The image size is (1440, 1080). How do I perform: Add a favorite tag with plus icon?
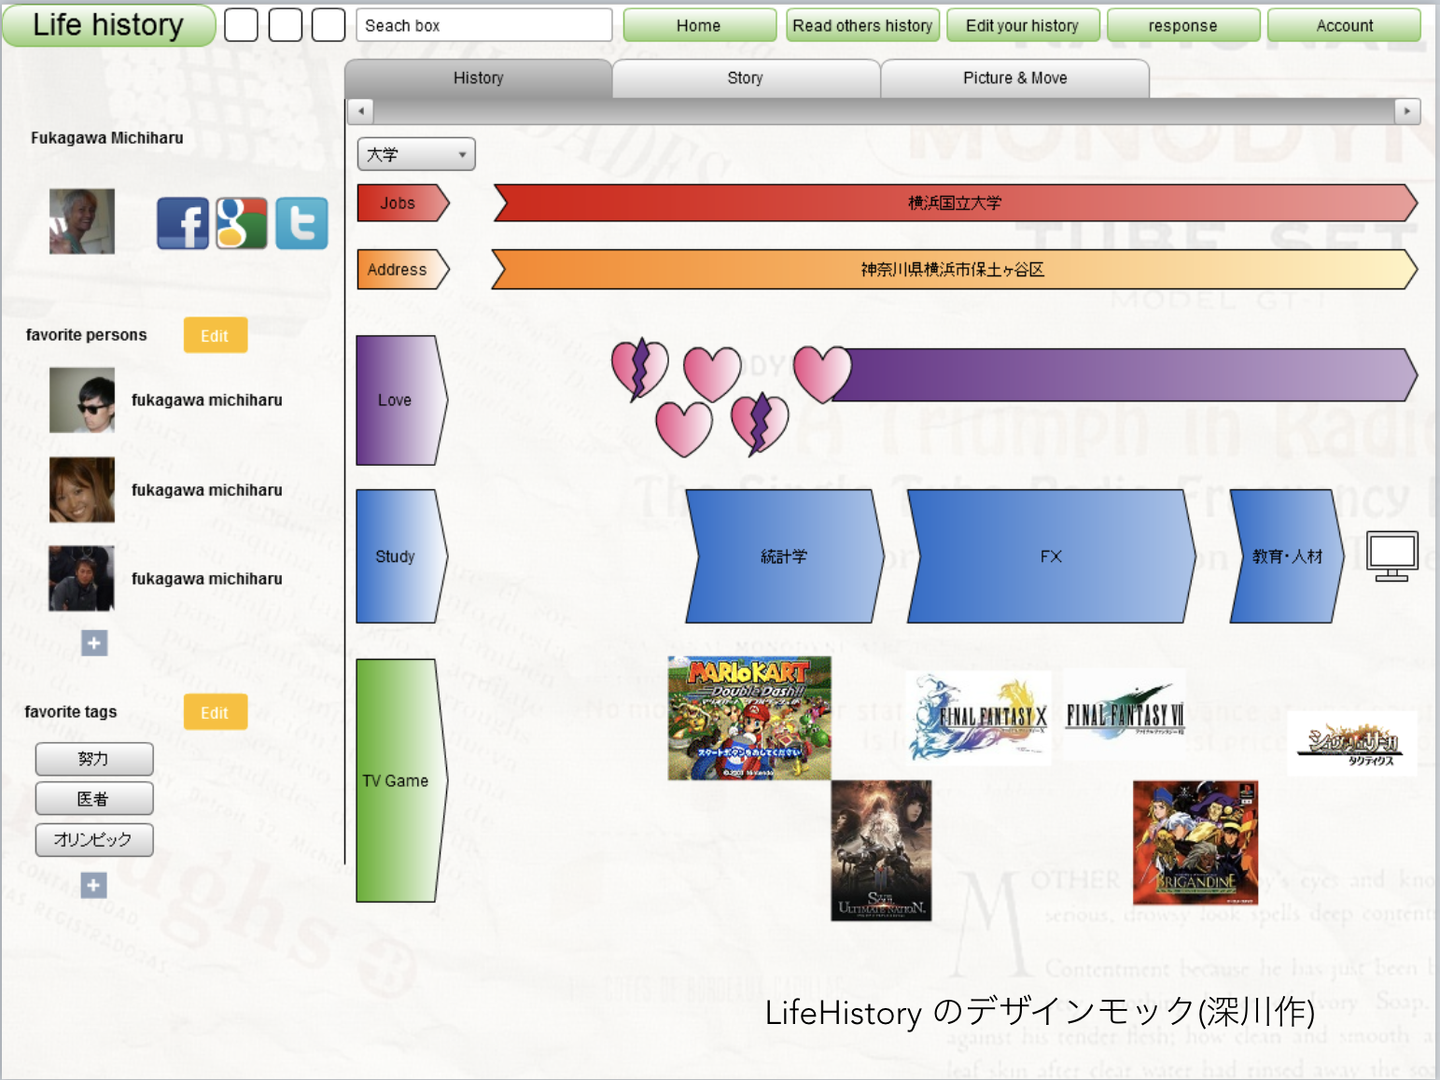tap(94, 885)
